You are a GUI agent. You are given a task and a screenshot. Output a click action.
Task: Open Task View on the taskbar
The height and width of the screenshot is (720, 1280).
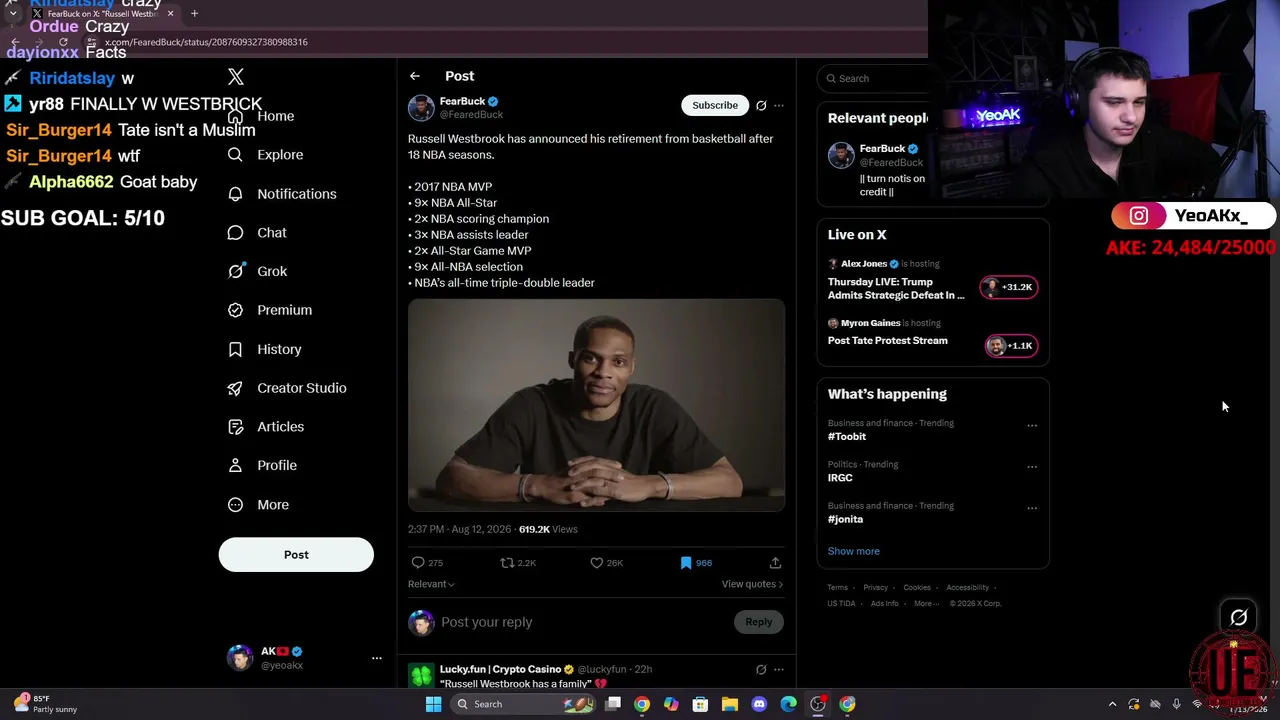point(613,704)
